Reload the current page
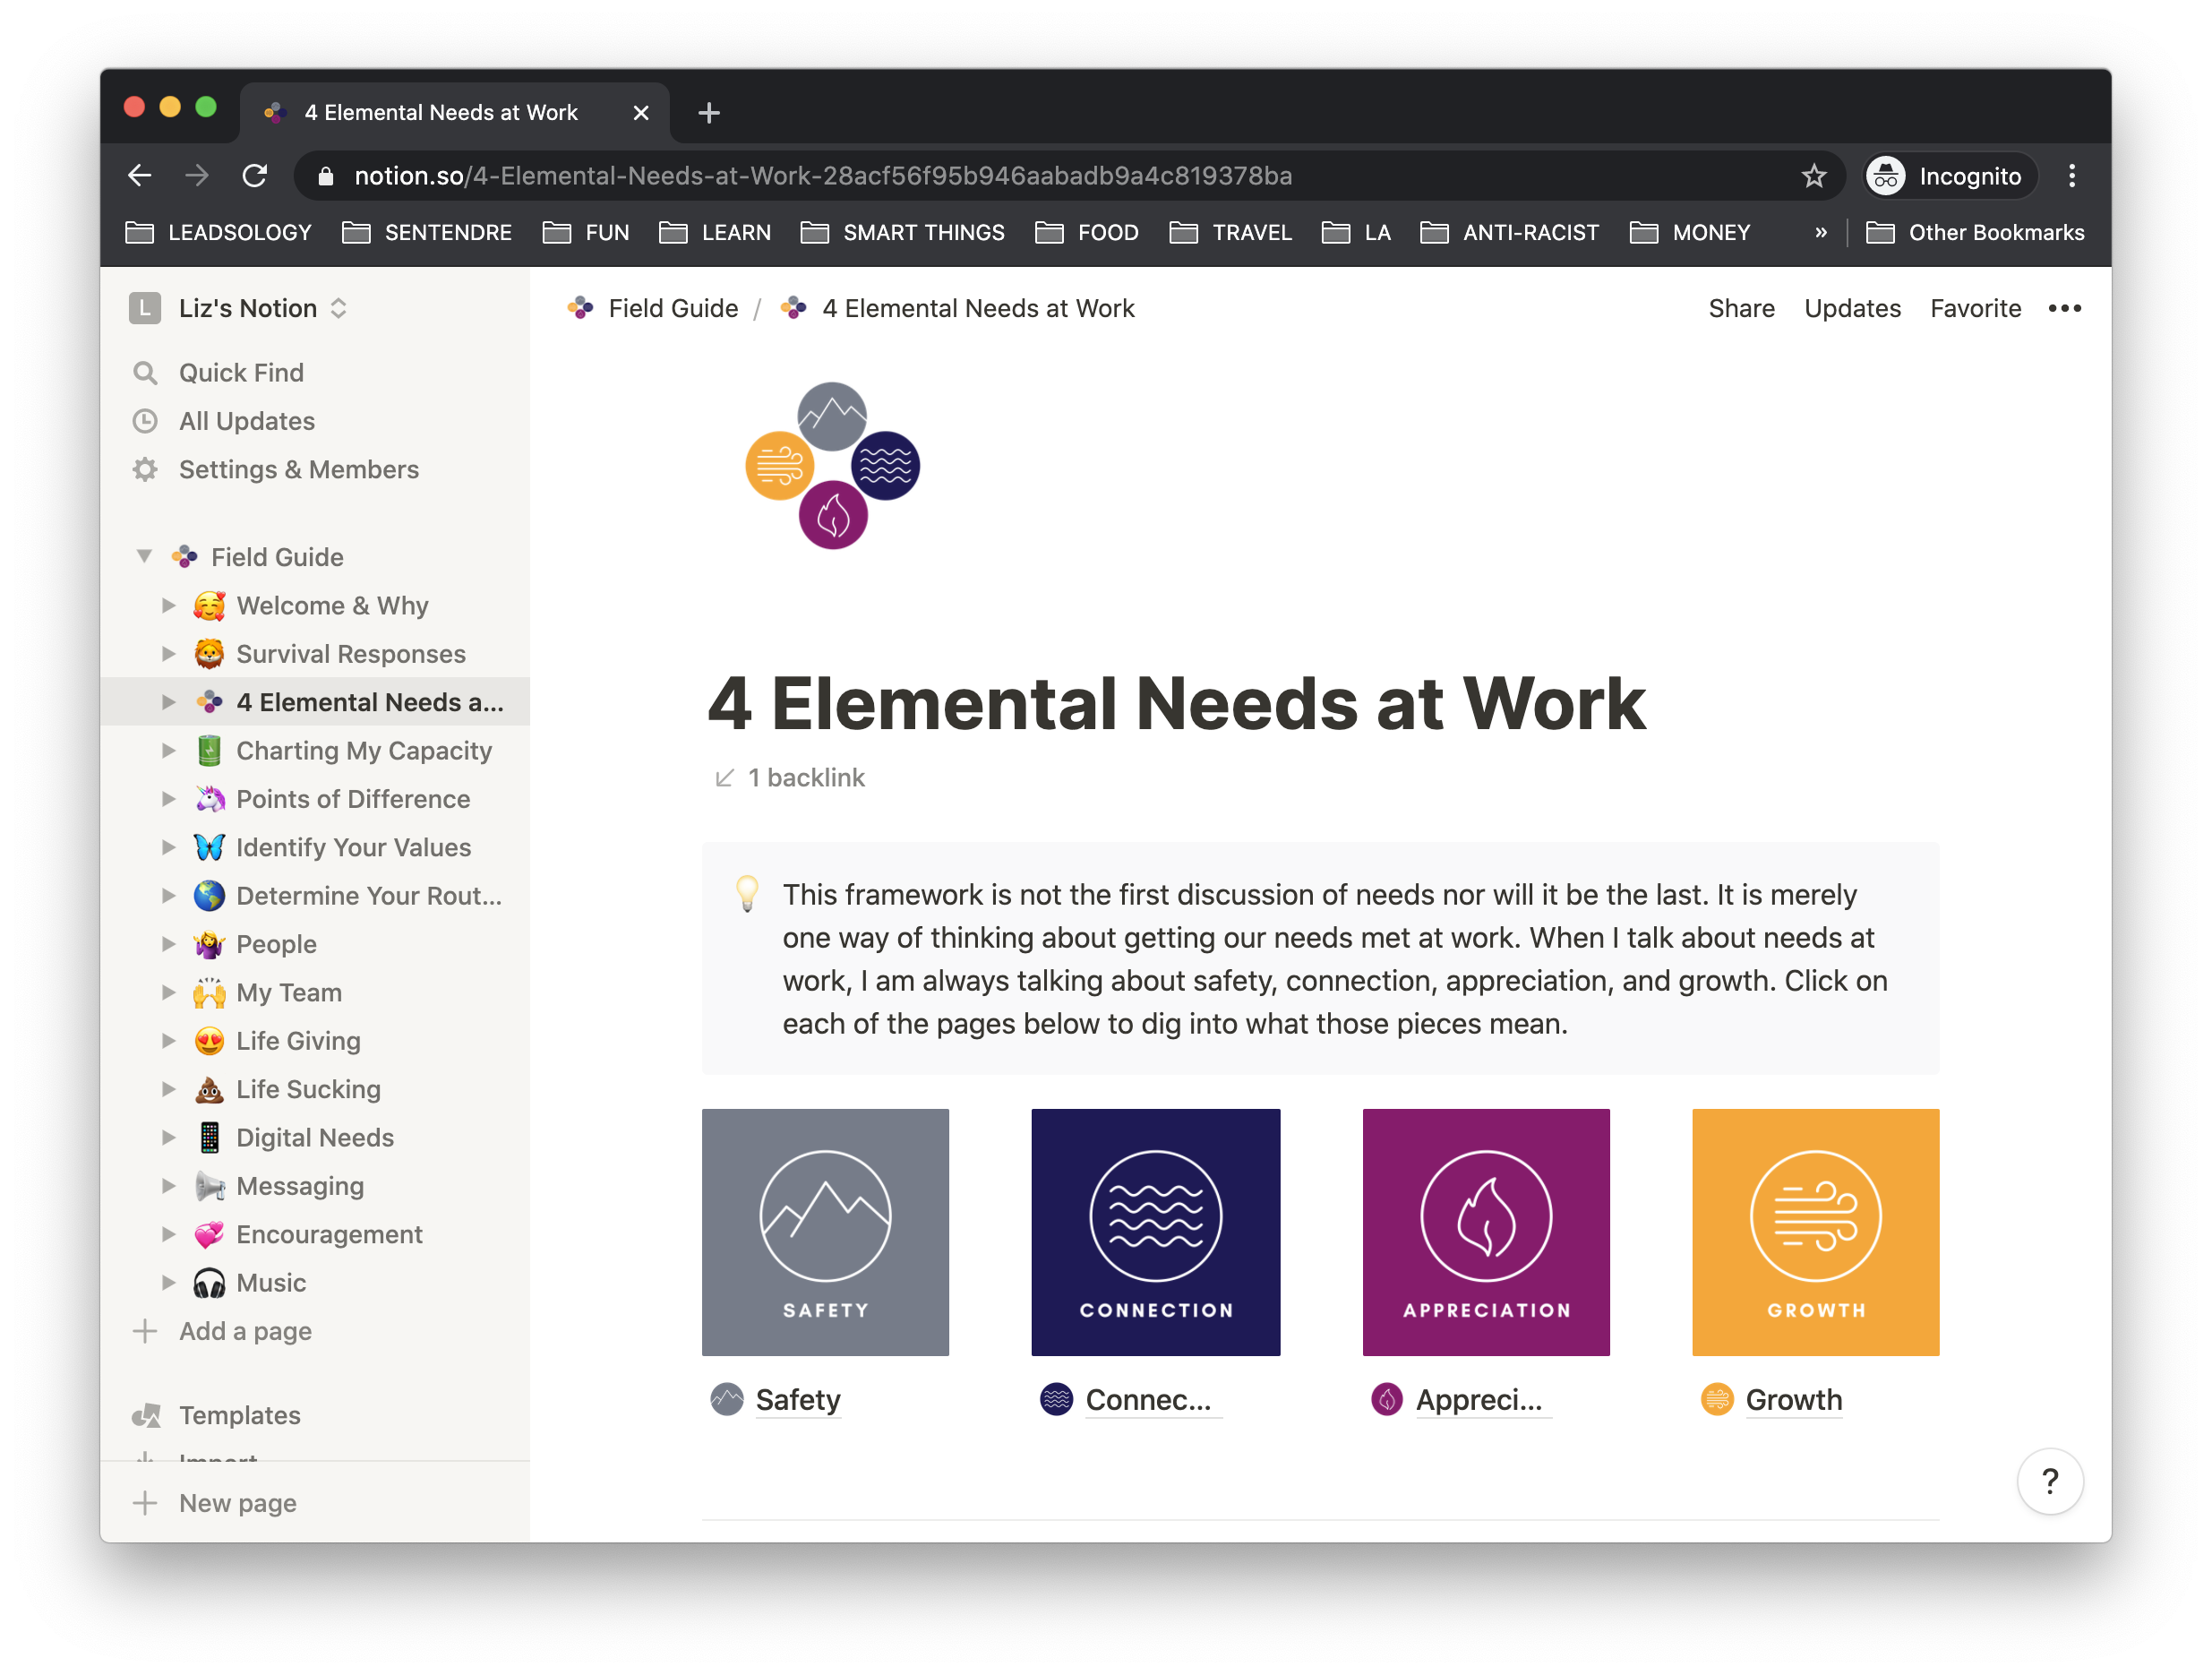This screenshot has height=1675, width=2212. point(255,175)
